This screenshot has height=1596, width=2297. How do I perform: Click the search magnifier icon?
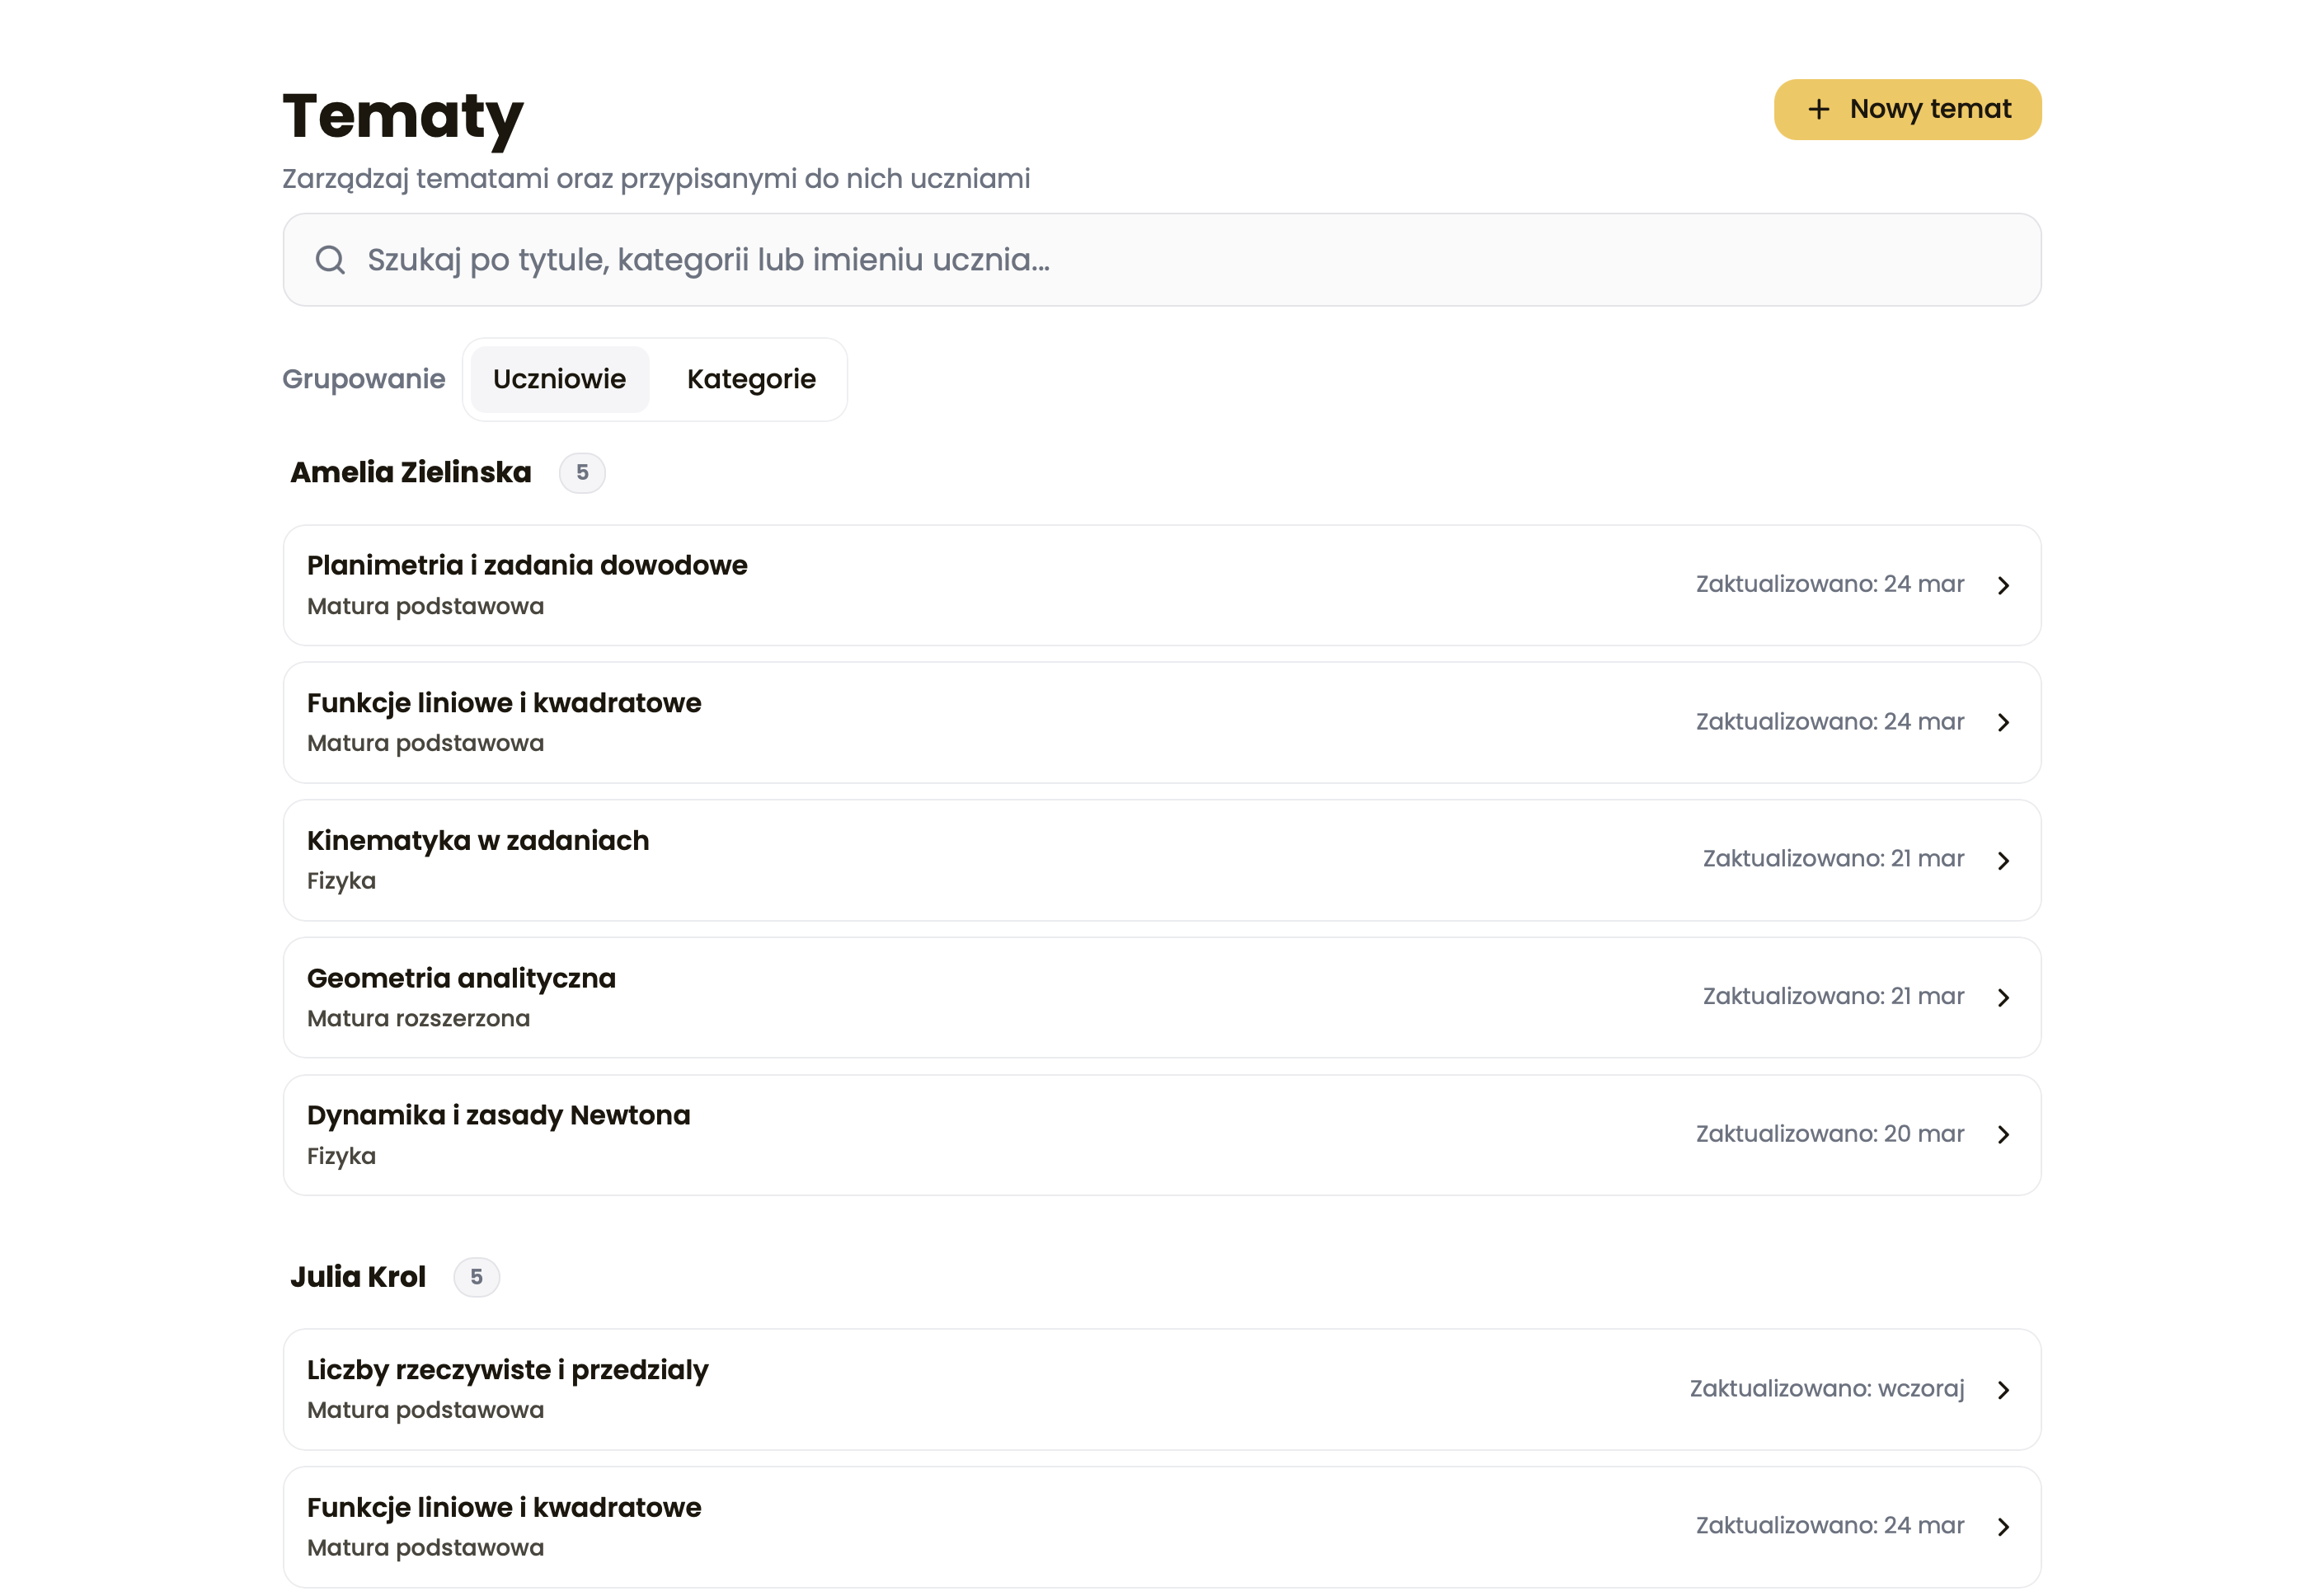pos(330,260)
